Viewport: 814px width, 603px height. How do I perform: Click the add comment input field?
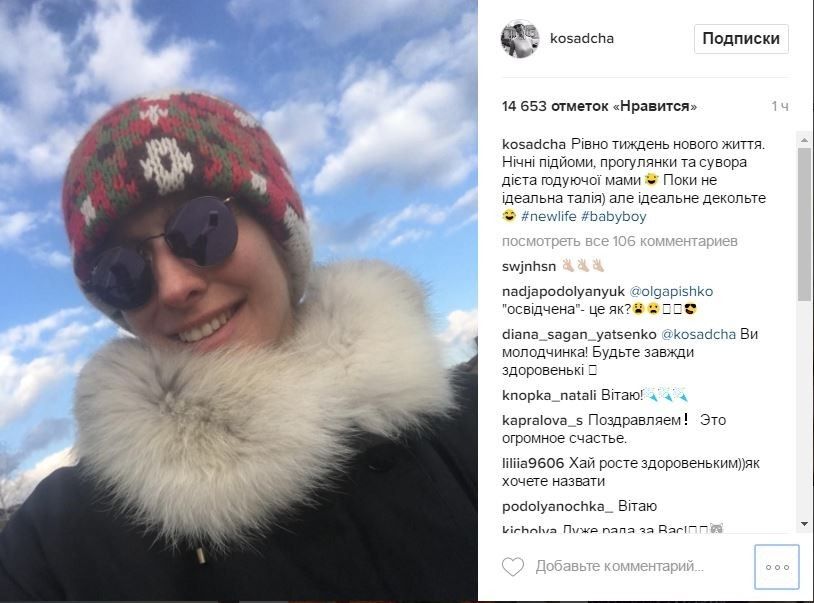[619, 566]
